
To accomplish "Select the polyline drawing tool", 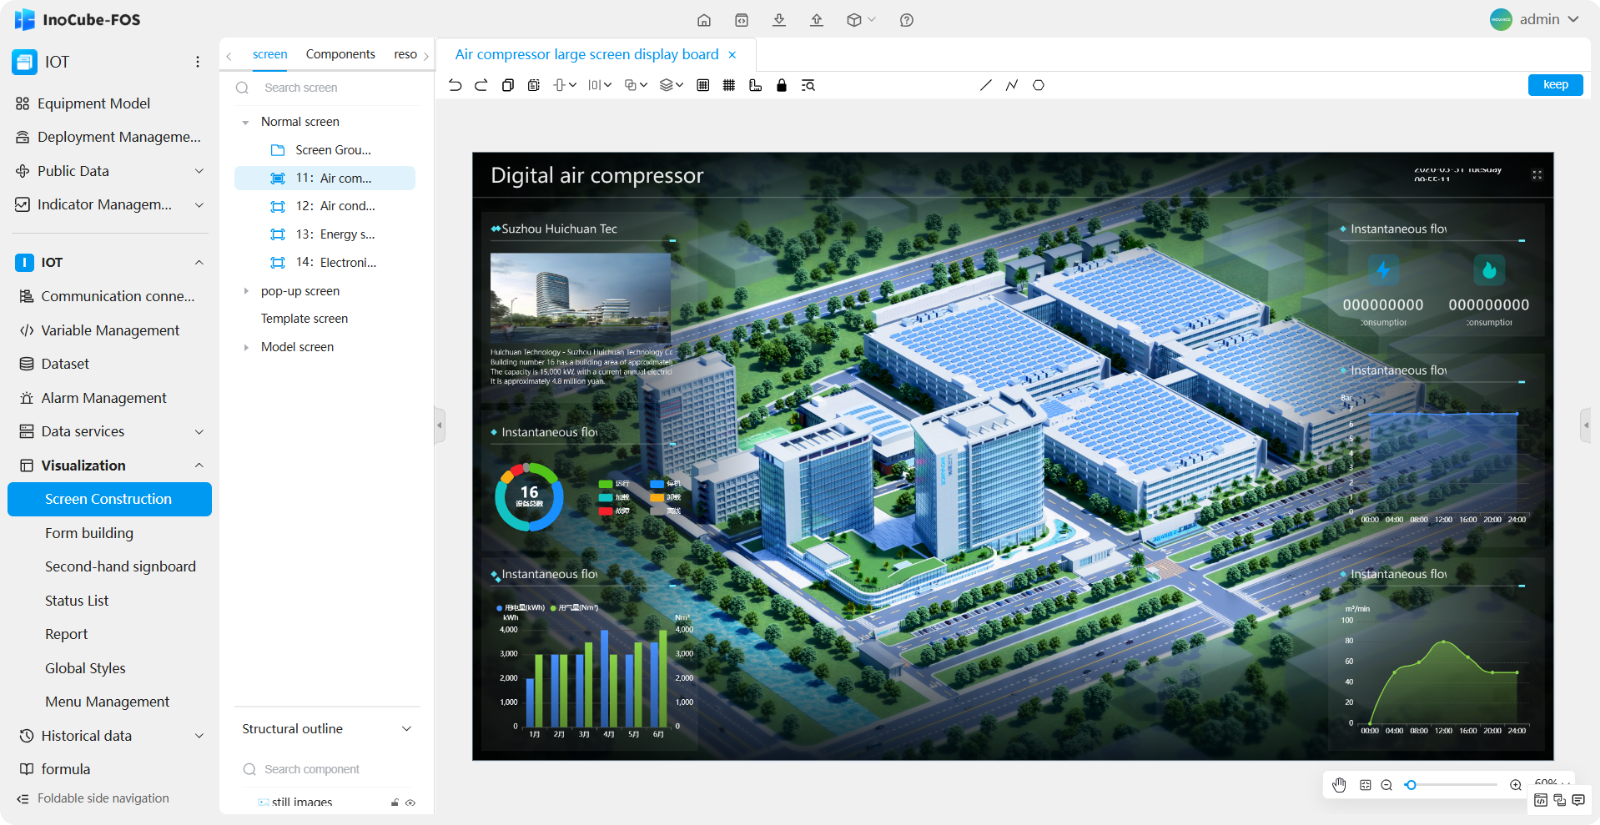I will pos(1012,85).
